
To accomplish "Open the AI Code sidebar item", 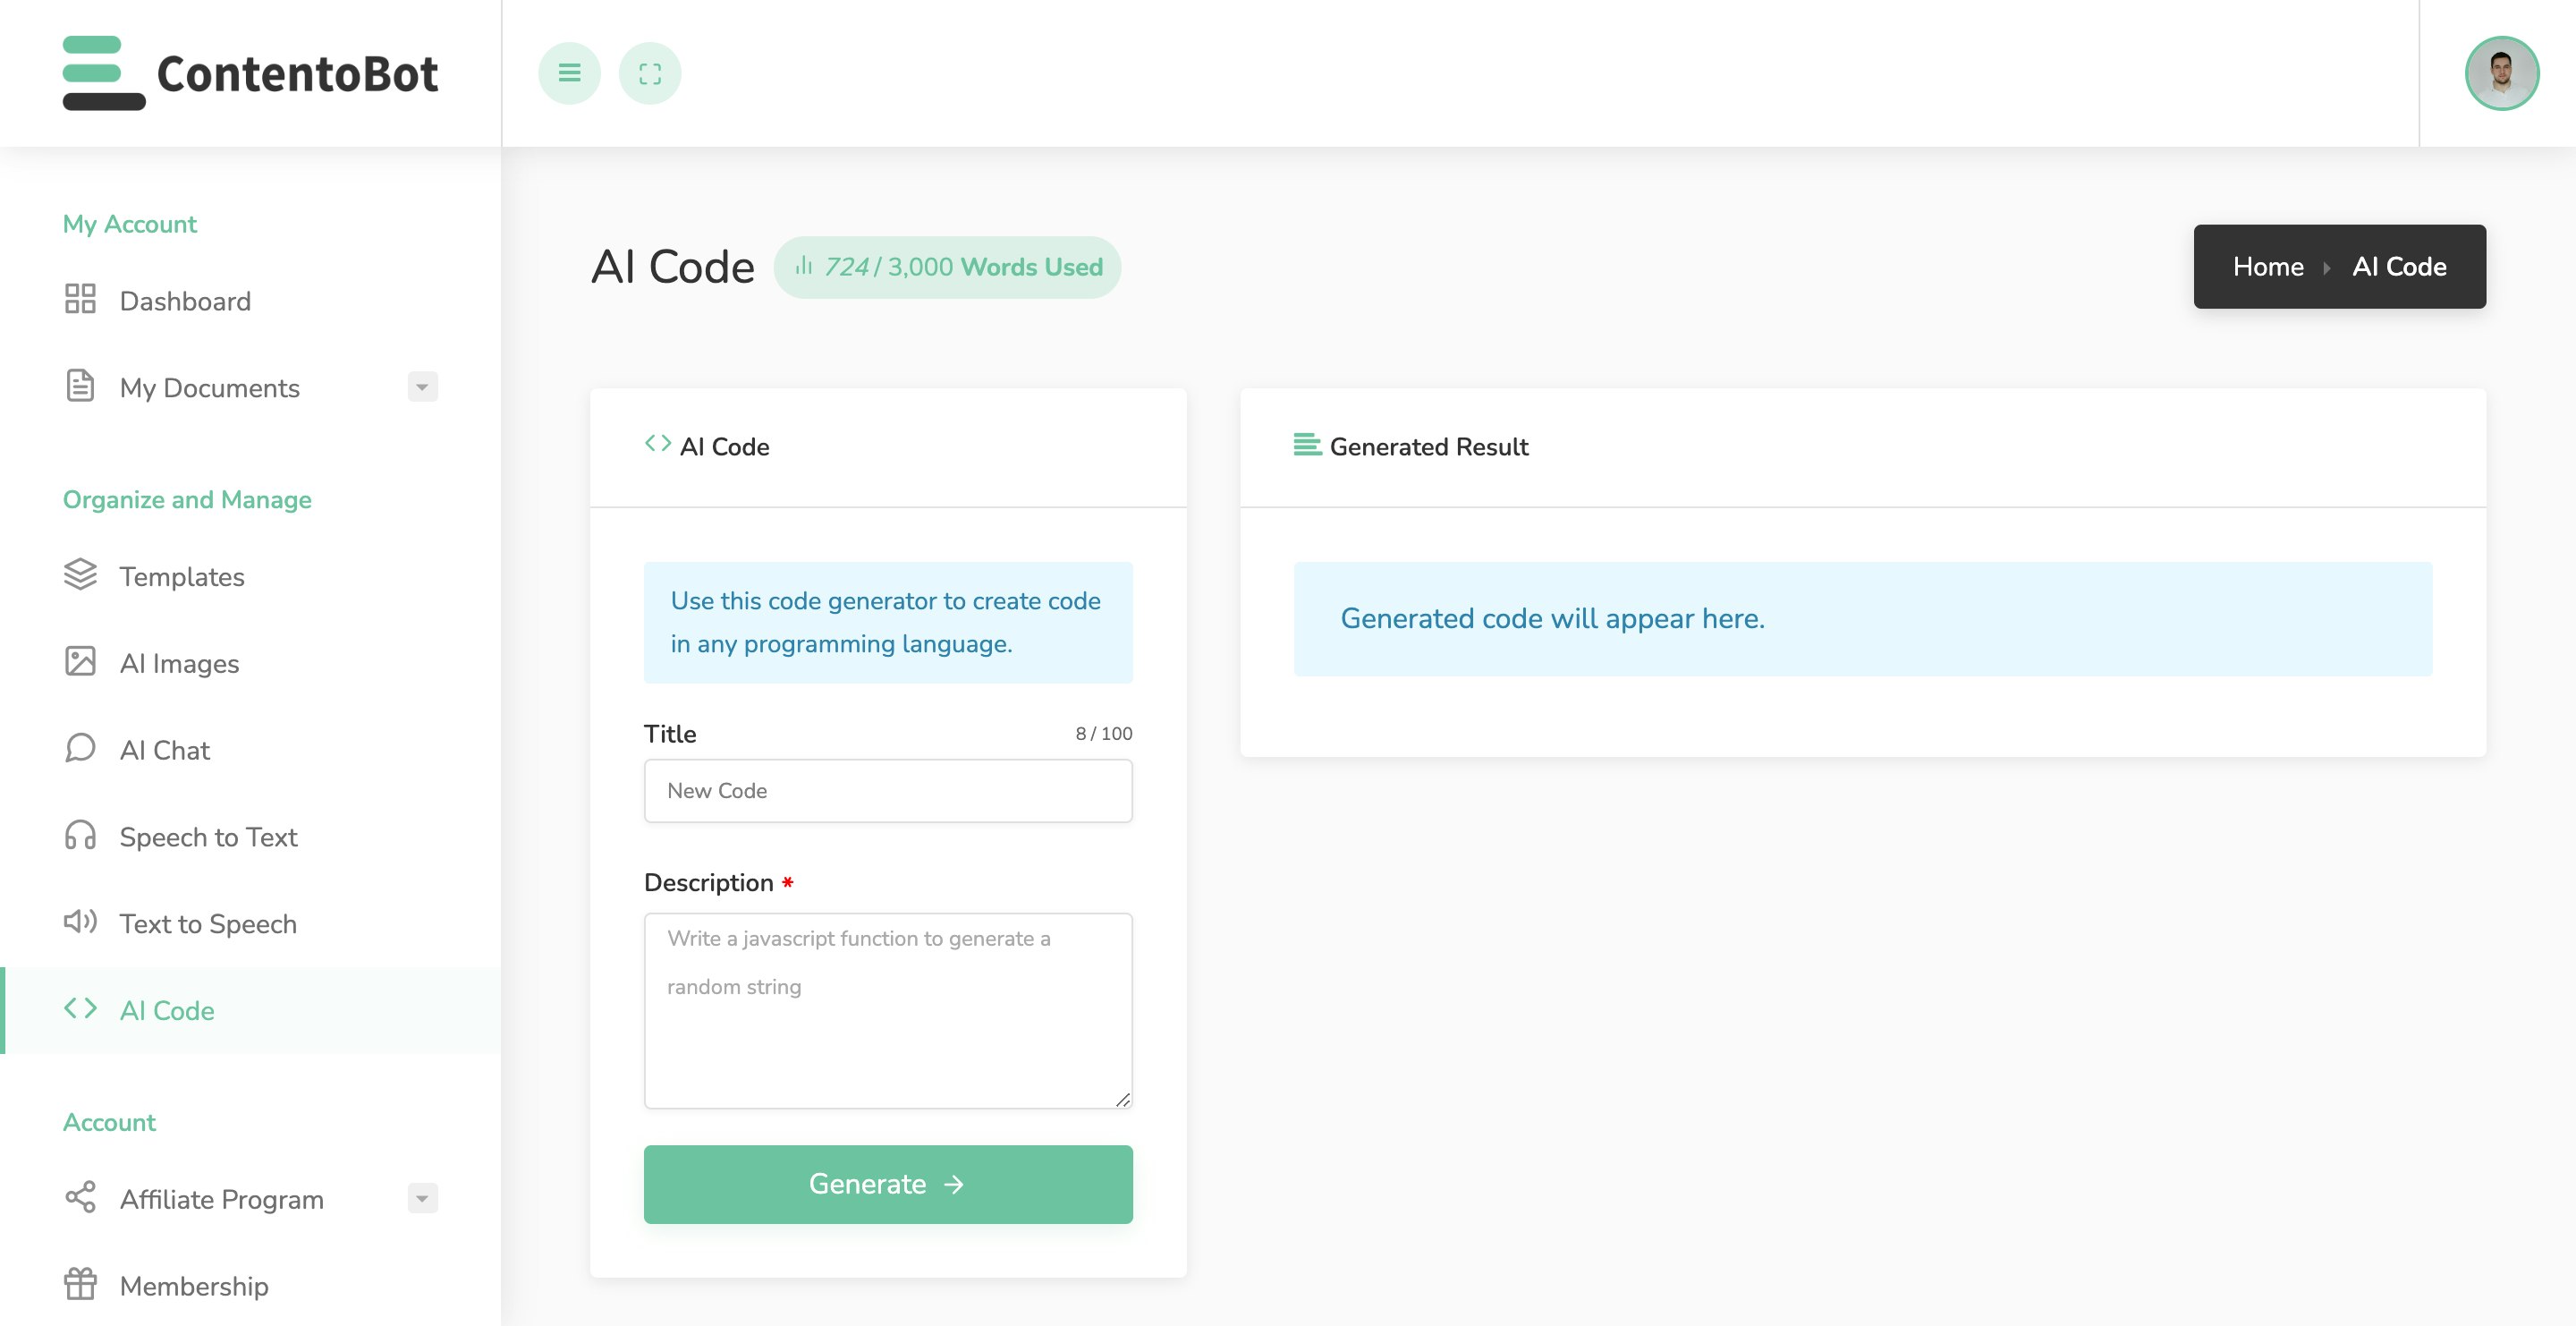I will tap(167, 1010).
